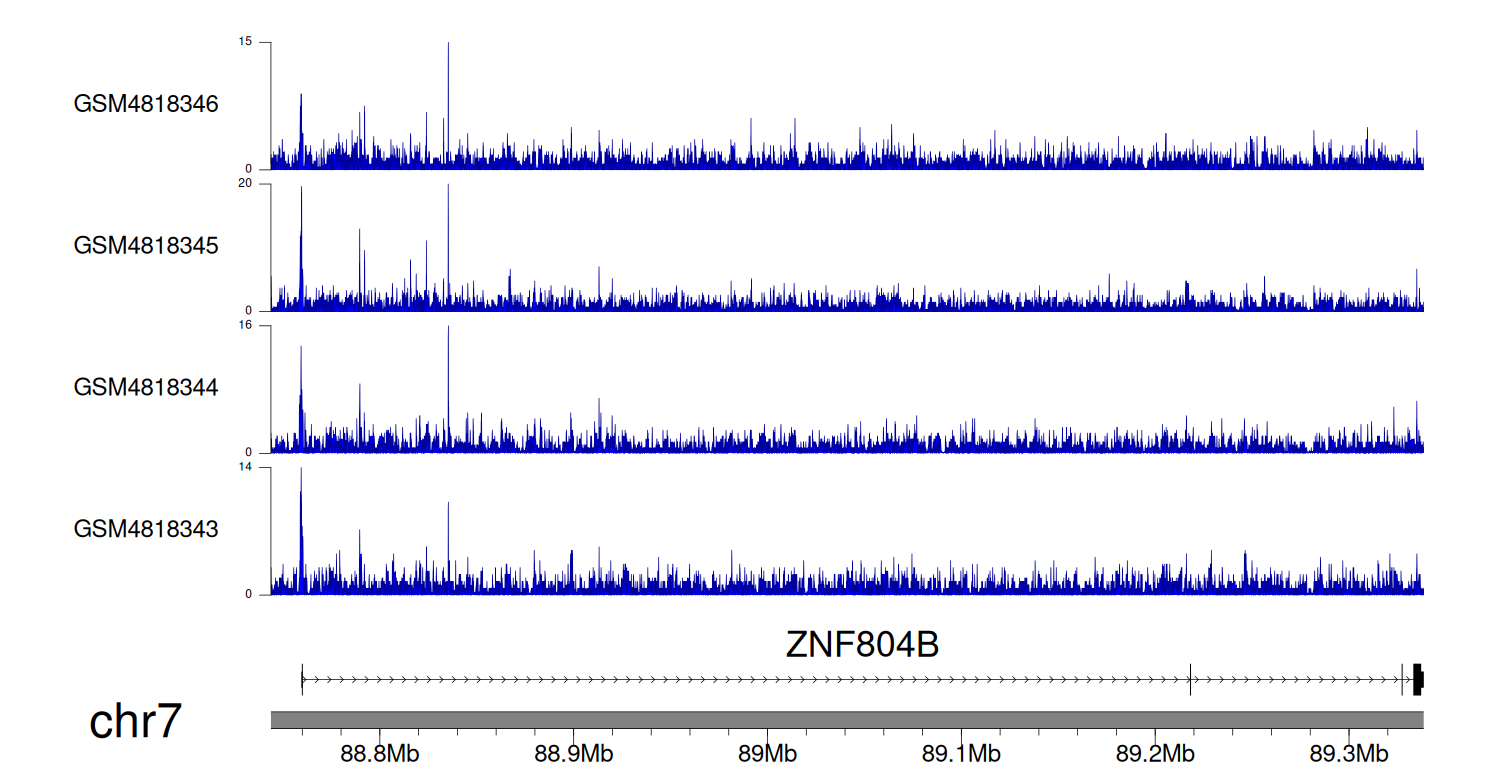1500x780 pixels.
Task: Click the ZNF804B gene name
Action: (862, 645)
